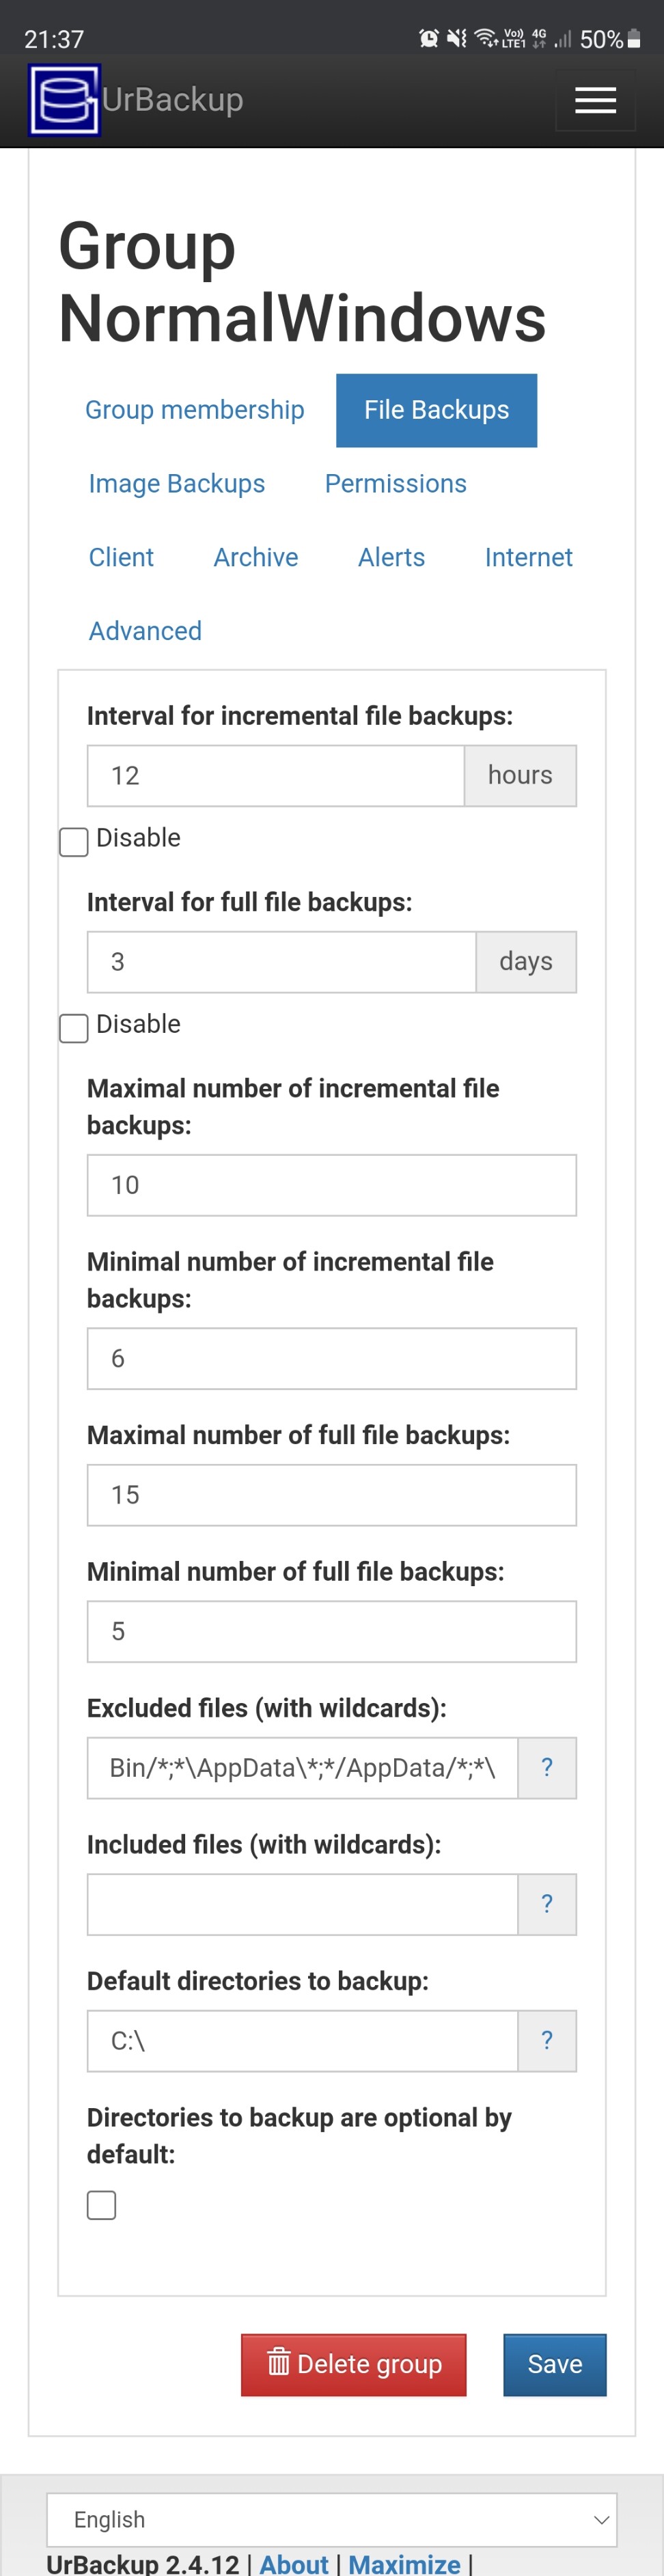The width and height of the screenshot is (664, 2576).
Task: Open the Group membership tab
Action: 195,410
